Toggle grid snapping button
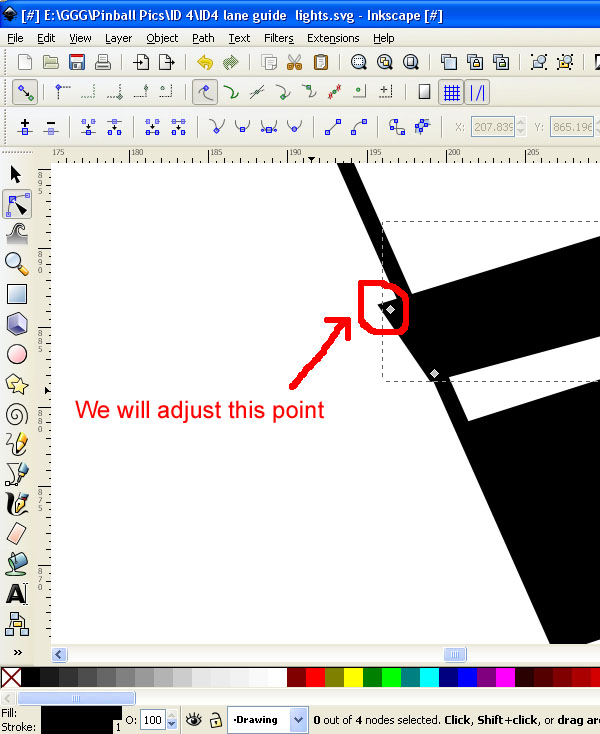The width and height of the screenshot is (600, 734). coord(452,93)
